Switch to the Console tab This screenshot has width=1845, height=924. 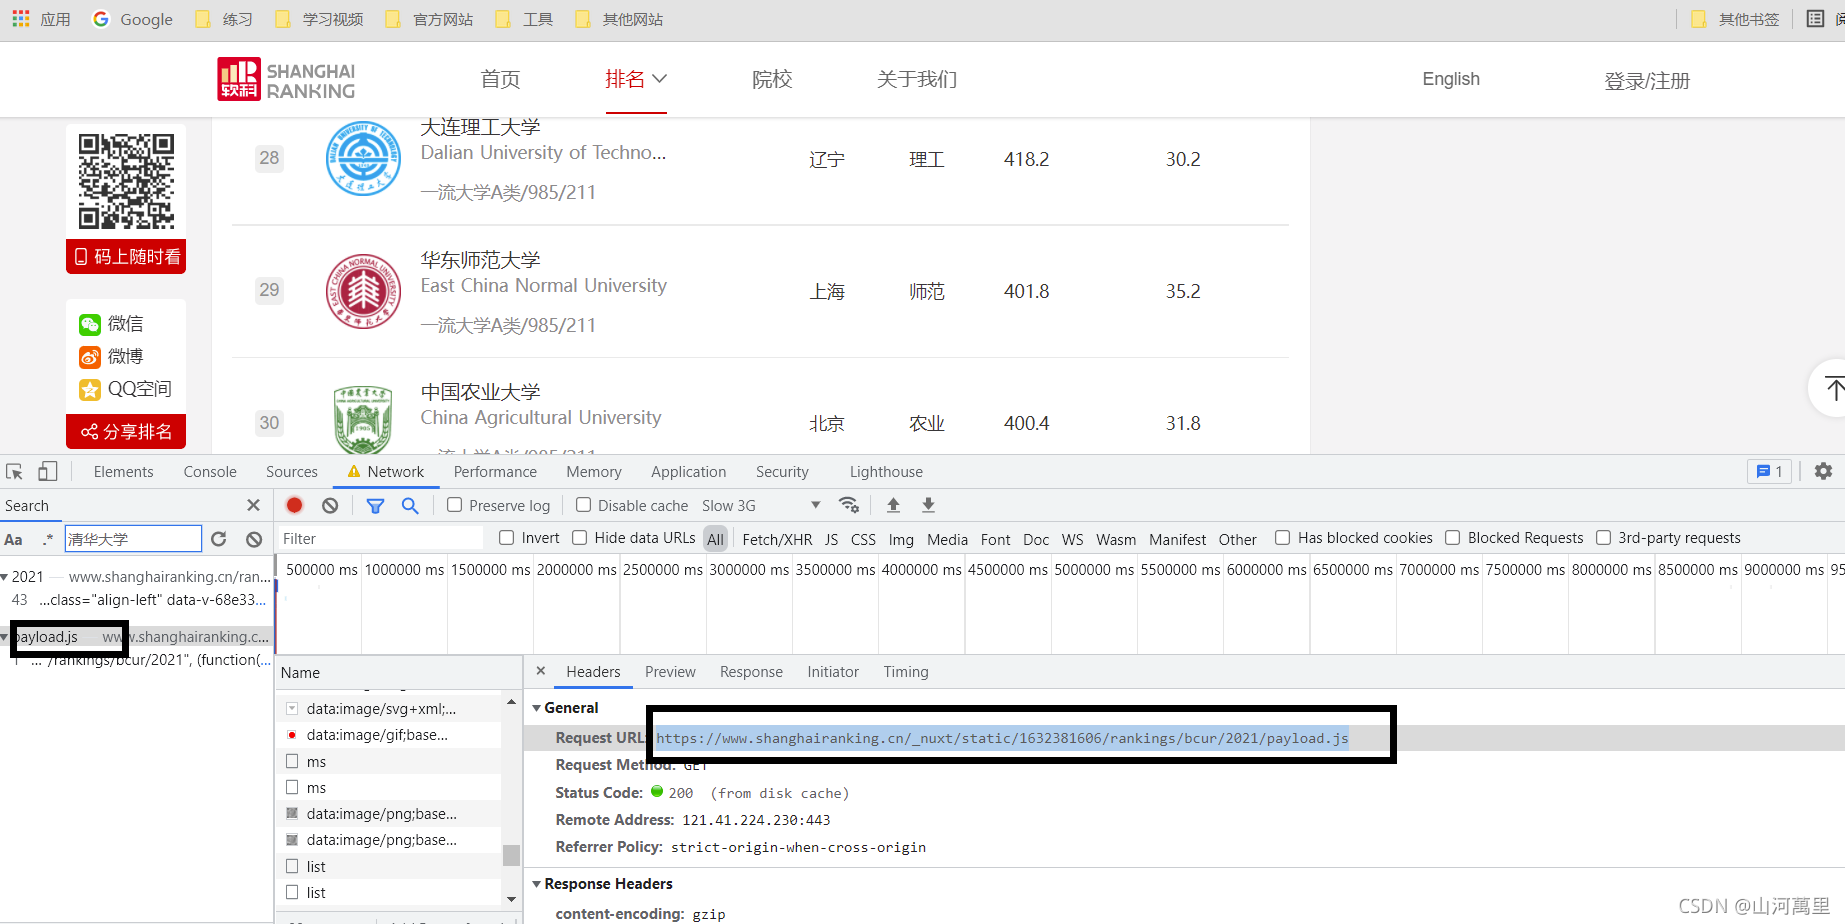pos(210,471)
